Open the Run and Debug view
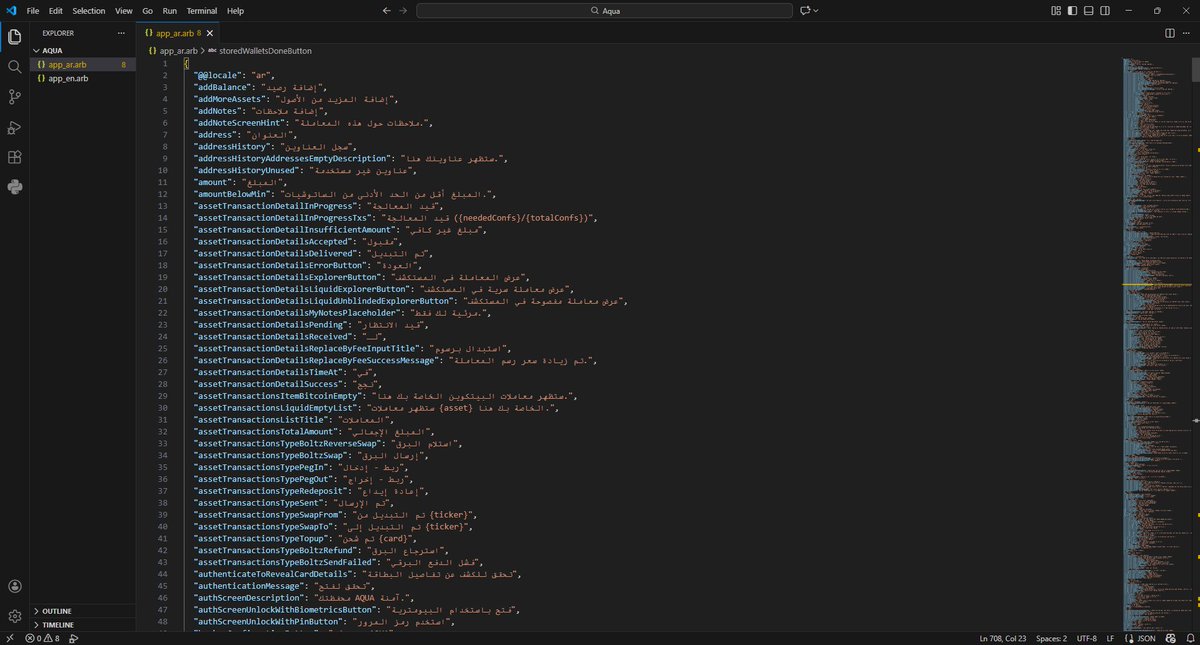1200x645 pixels. pos(15,127)
